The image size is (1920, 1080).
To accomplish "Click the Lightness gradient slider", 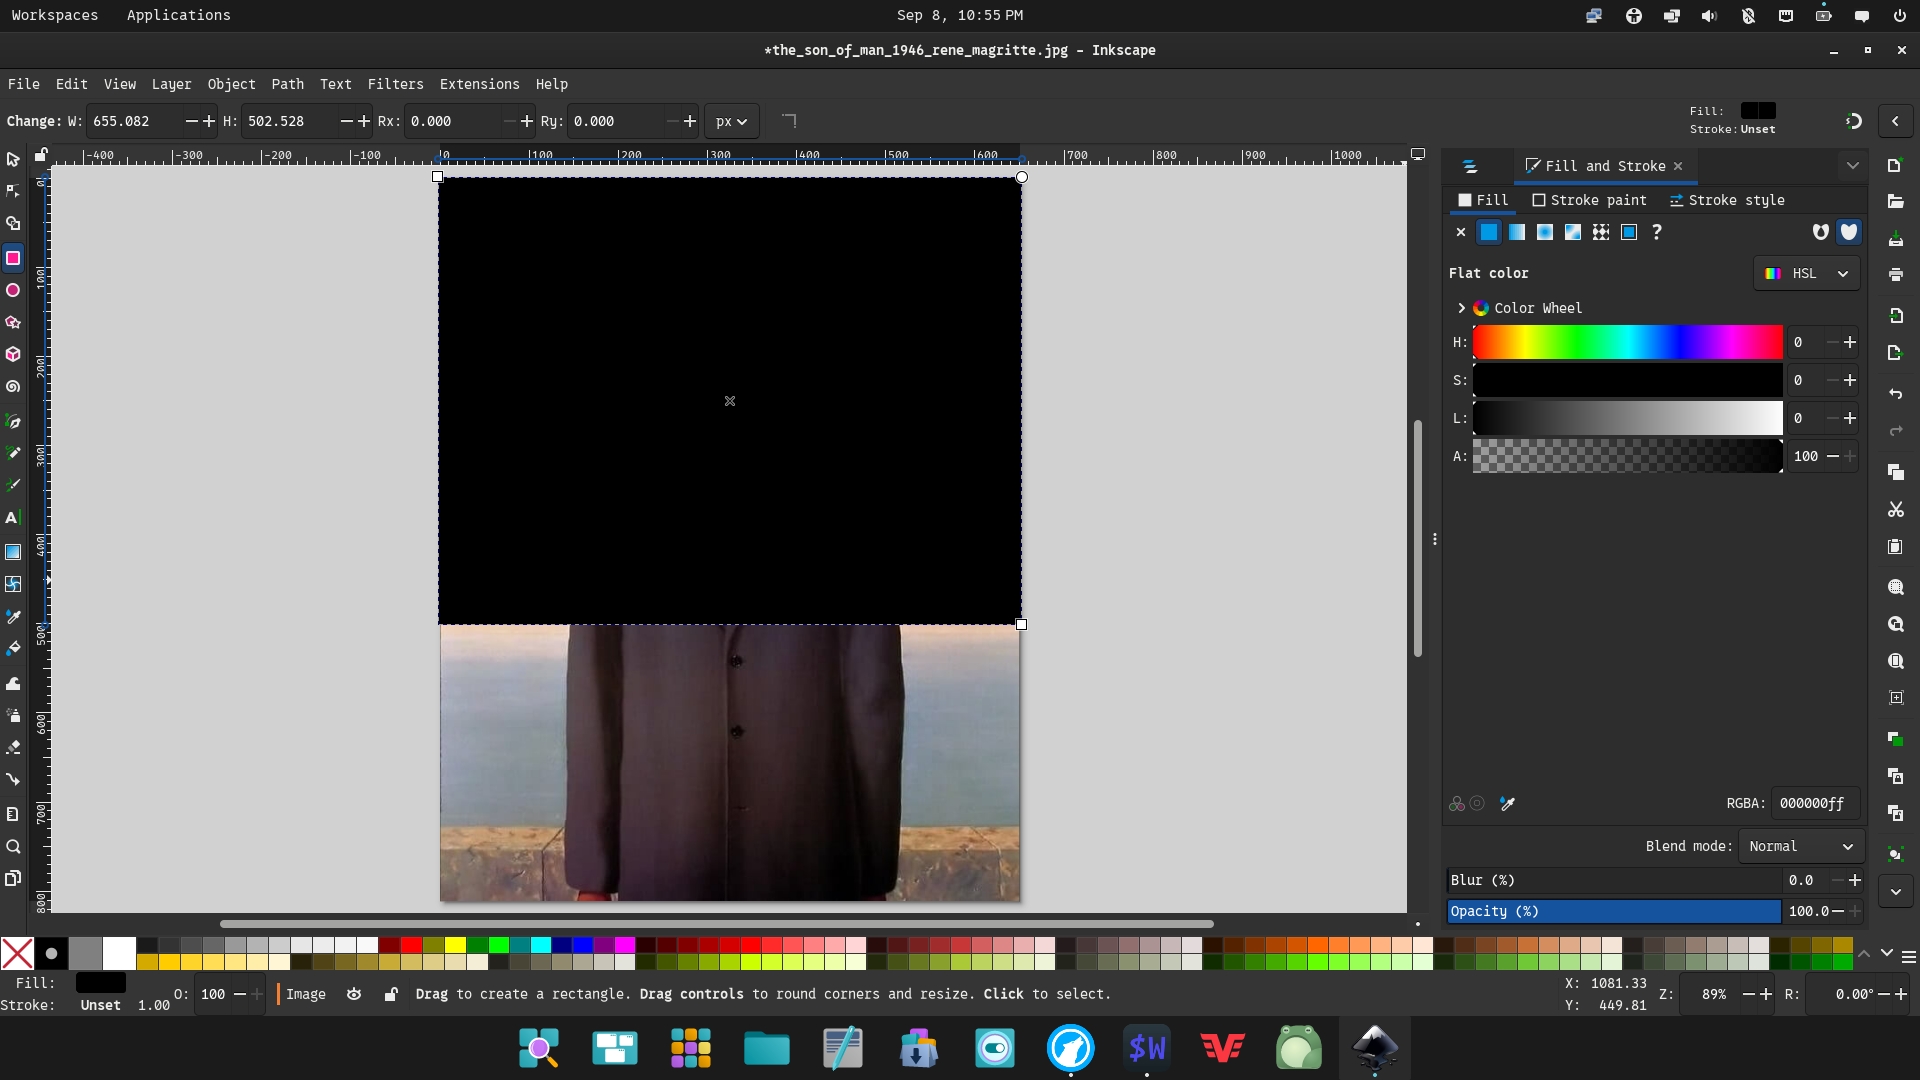I will (1627, 418).
